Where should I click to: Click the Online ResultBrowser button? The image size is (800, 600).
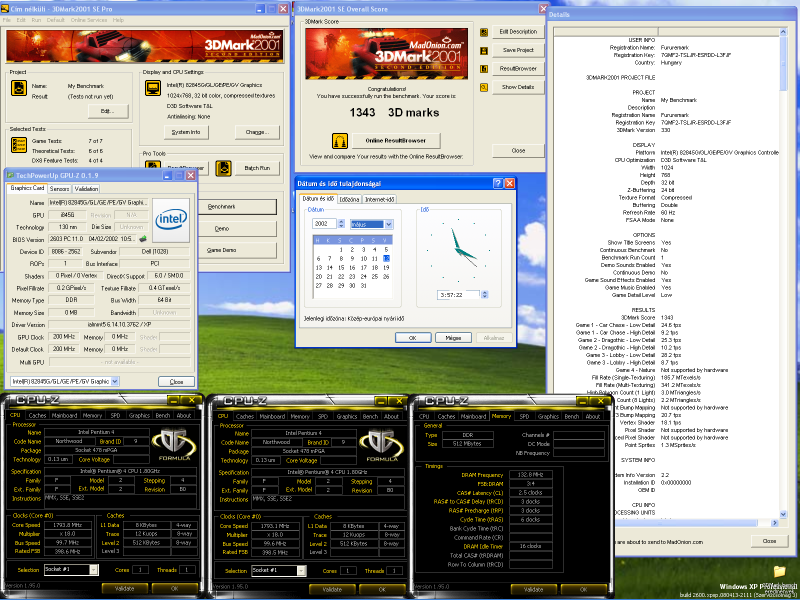click(395, 140)
